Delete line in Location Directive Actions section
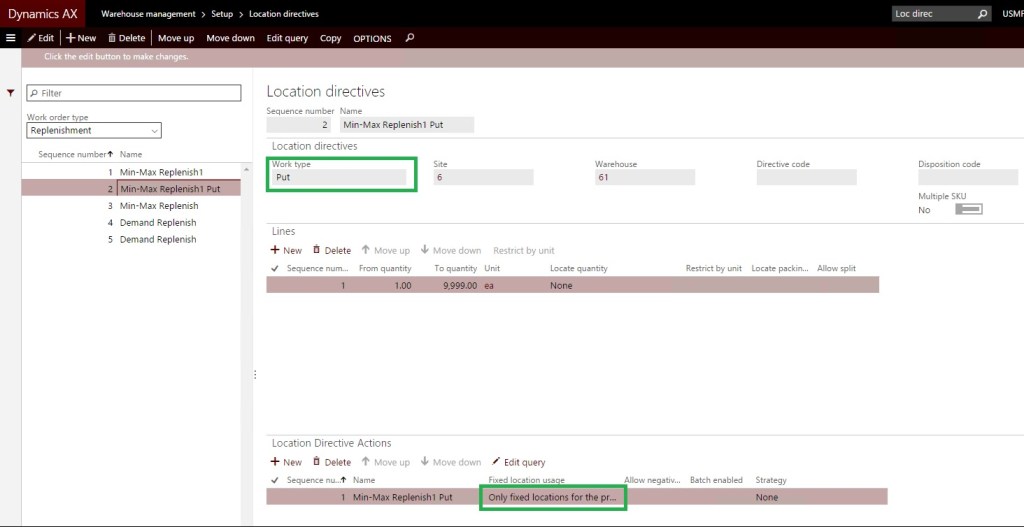The image size is (1024, 527). point(332,462)
